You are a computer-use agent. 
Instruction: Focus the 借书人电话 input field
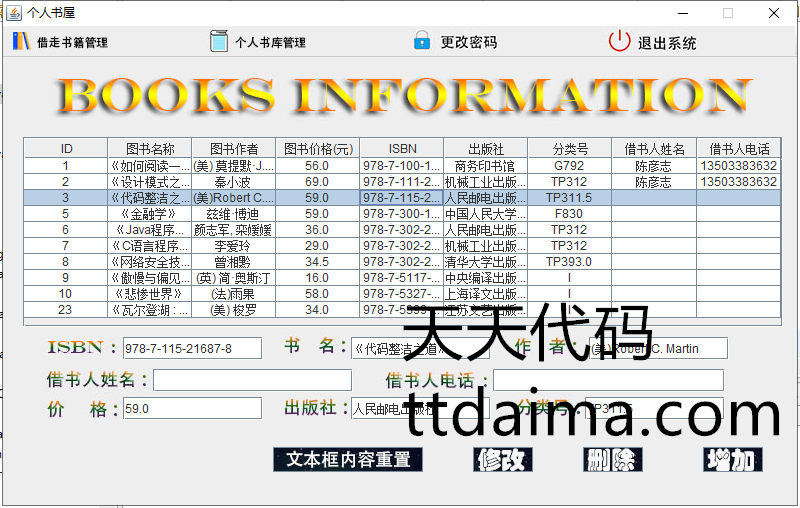[x=608, y=380]
